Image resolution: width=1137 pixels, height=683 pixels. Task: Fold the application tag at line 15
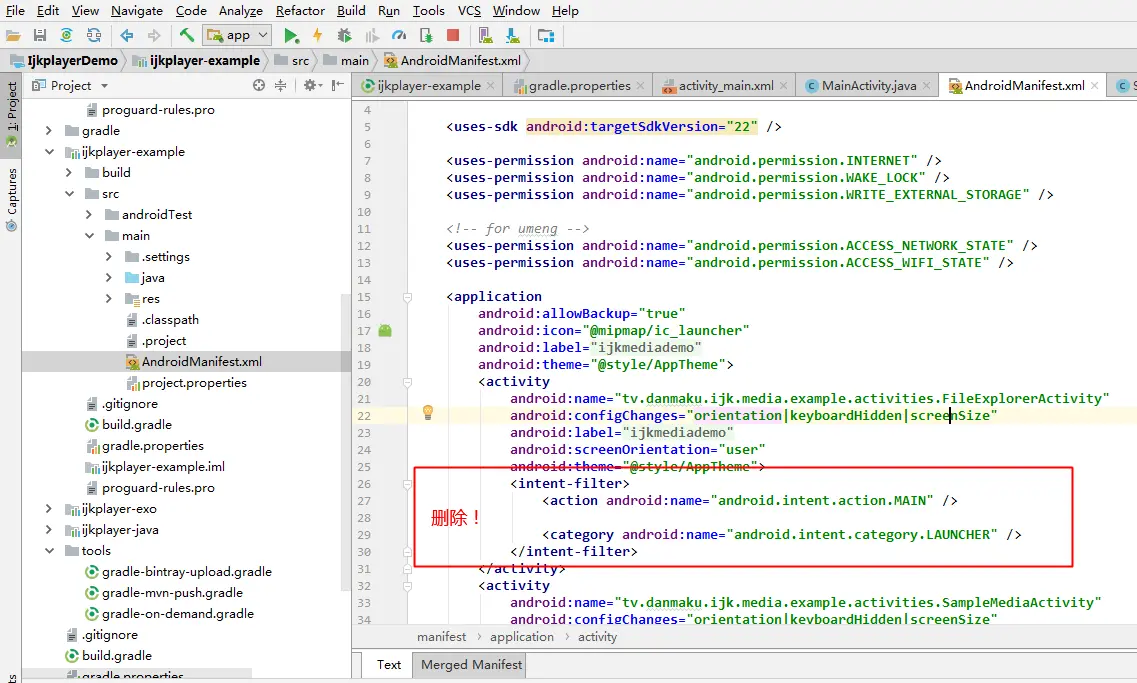(x=407, y=297)
